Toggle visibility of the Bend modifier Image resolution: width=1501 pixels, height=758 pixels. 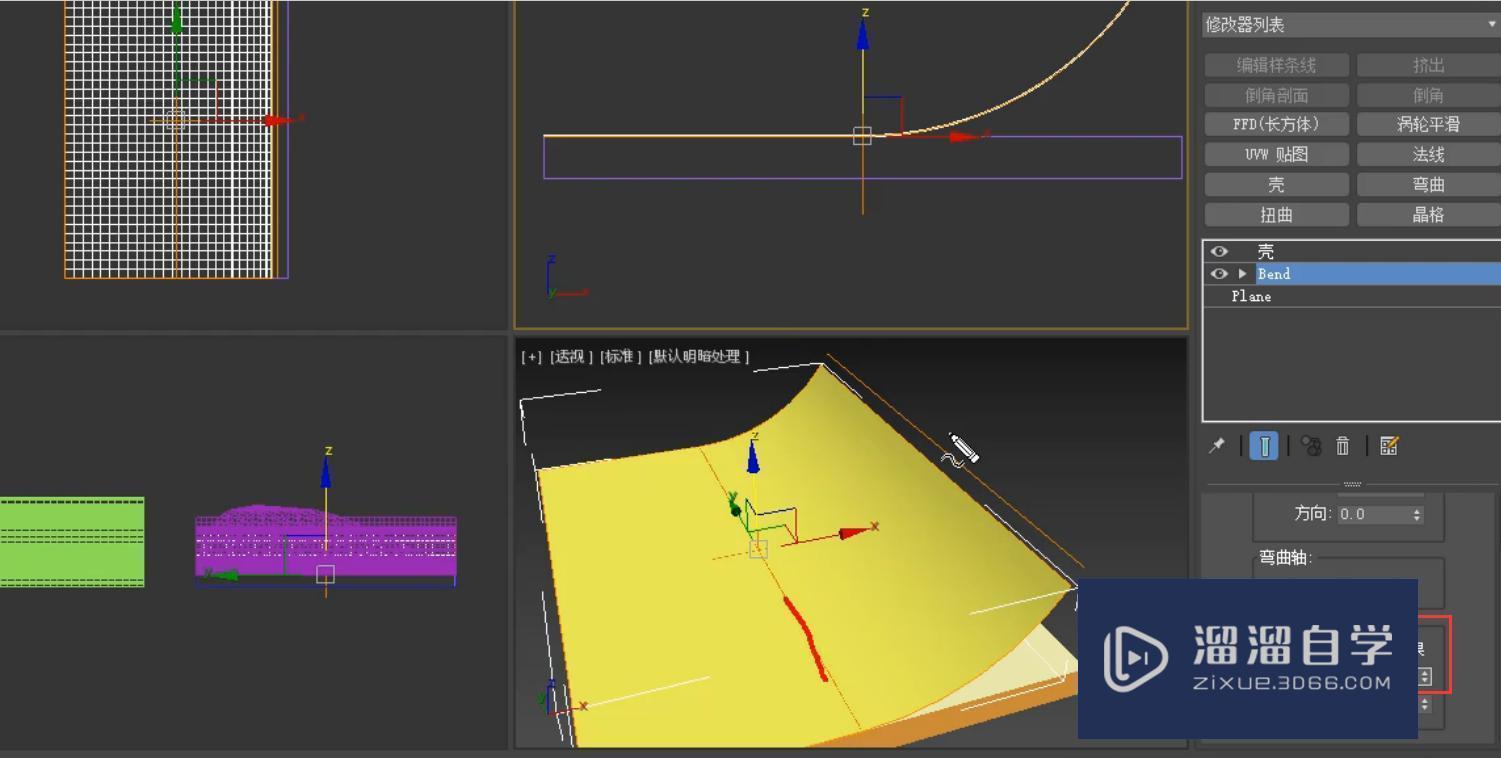pos(1219,273)
